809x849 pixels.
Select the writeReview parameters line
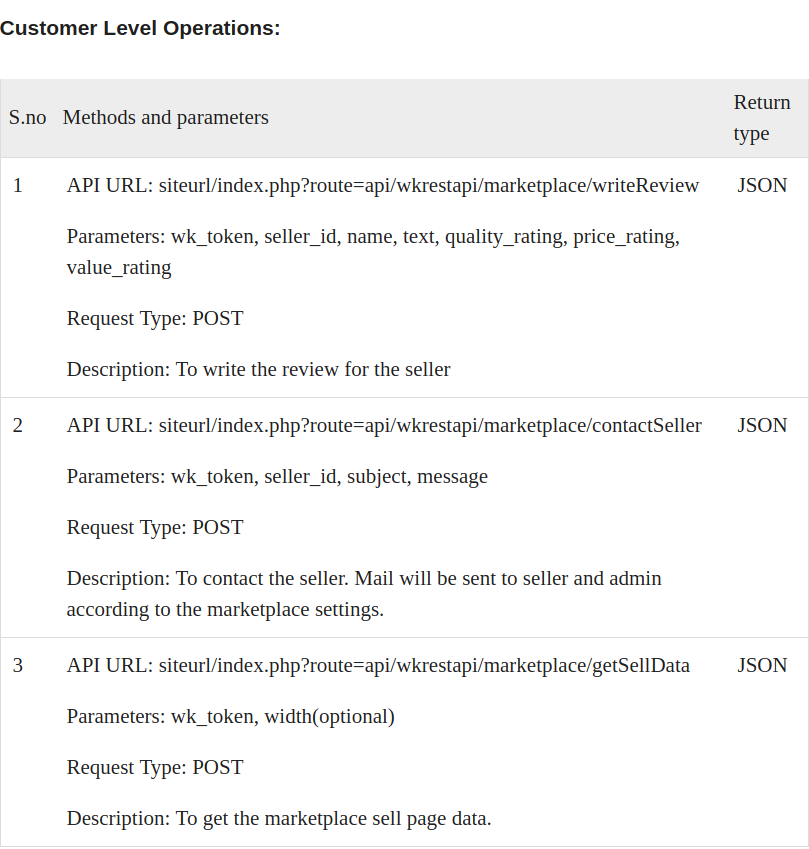pyautogui.click(x=373, y=252)
